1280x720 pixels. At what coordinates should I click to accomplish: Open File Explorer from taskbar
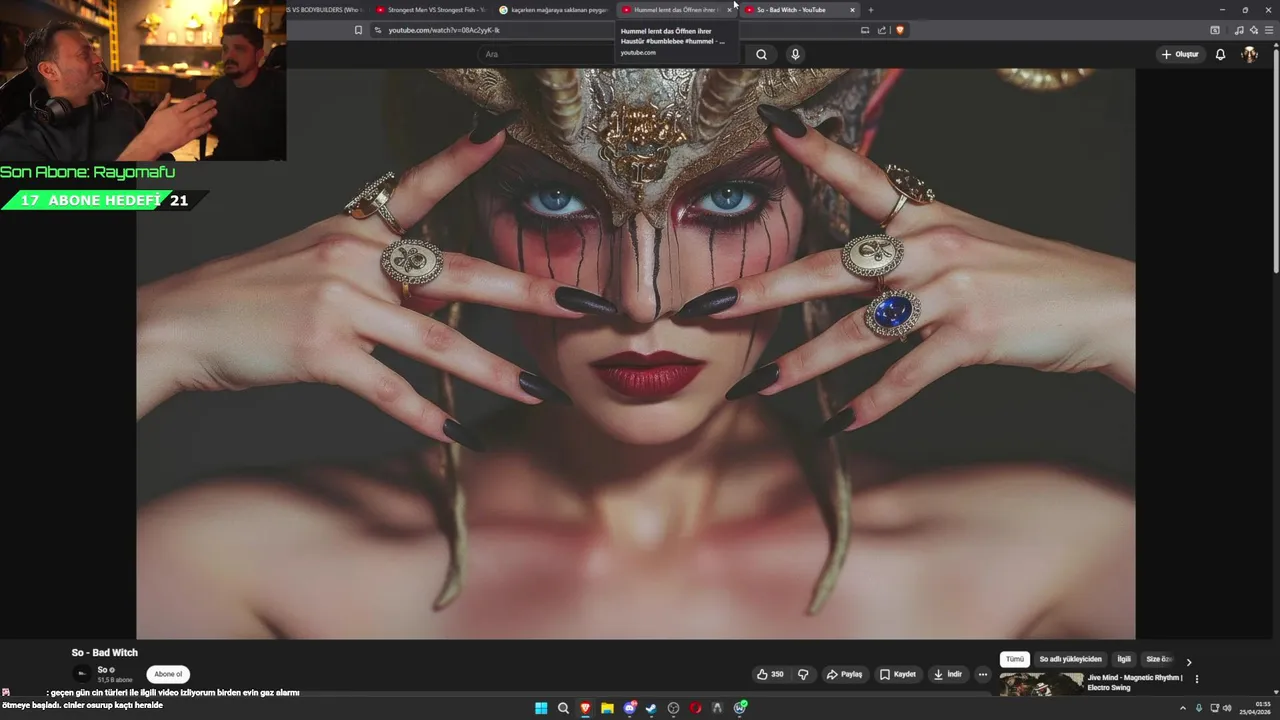click(607, 708)
